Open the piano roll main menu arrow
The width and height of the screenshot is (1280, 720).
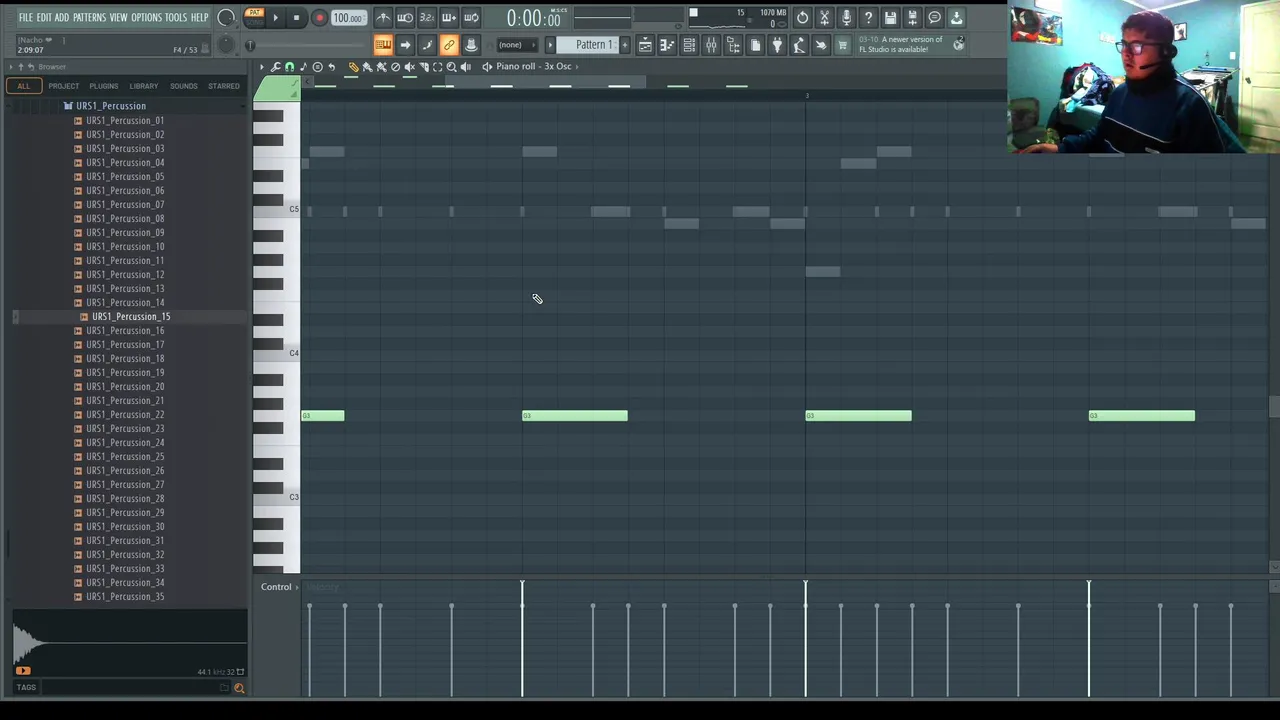pyautogui.click(x=262, y=67)
